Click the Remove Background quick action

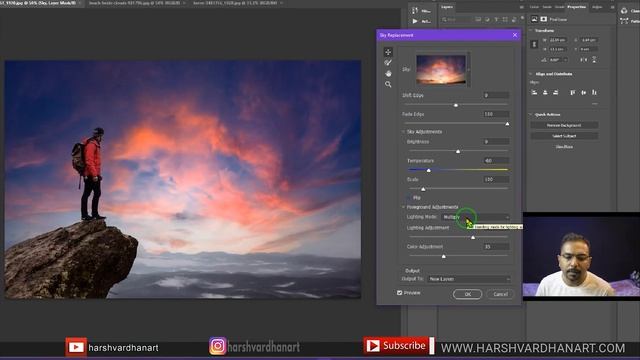coord(564,125)
